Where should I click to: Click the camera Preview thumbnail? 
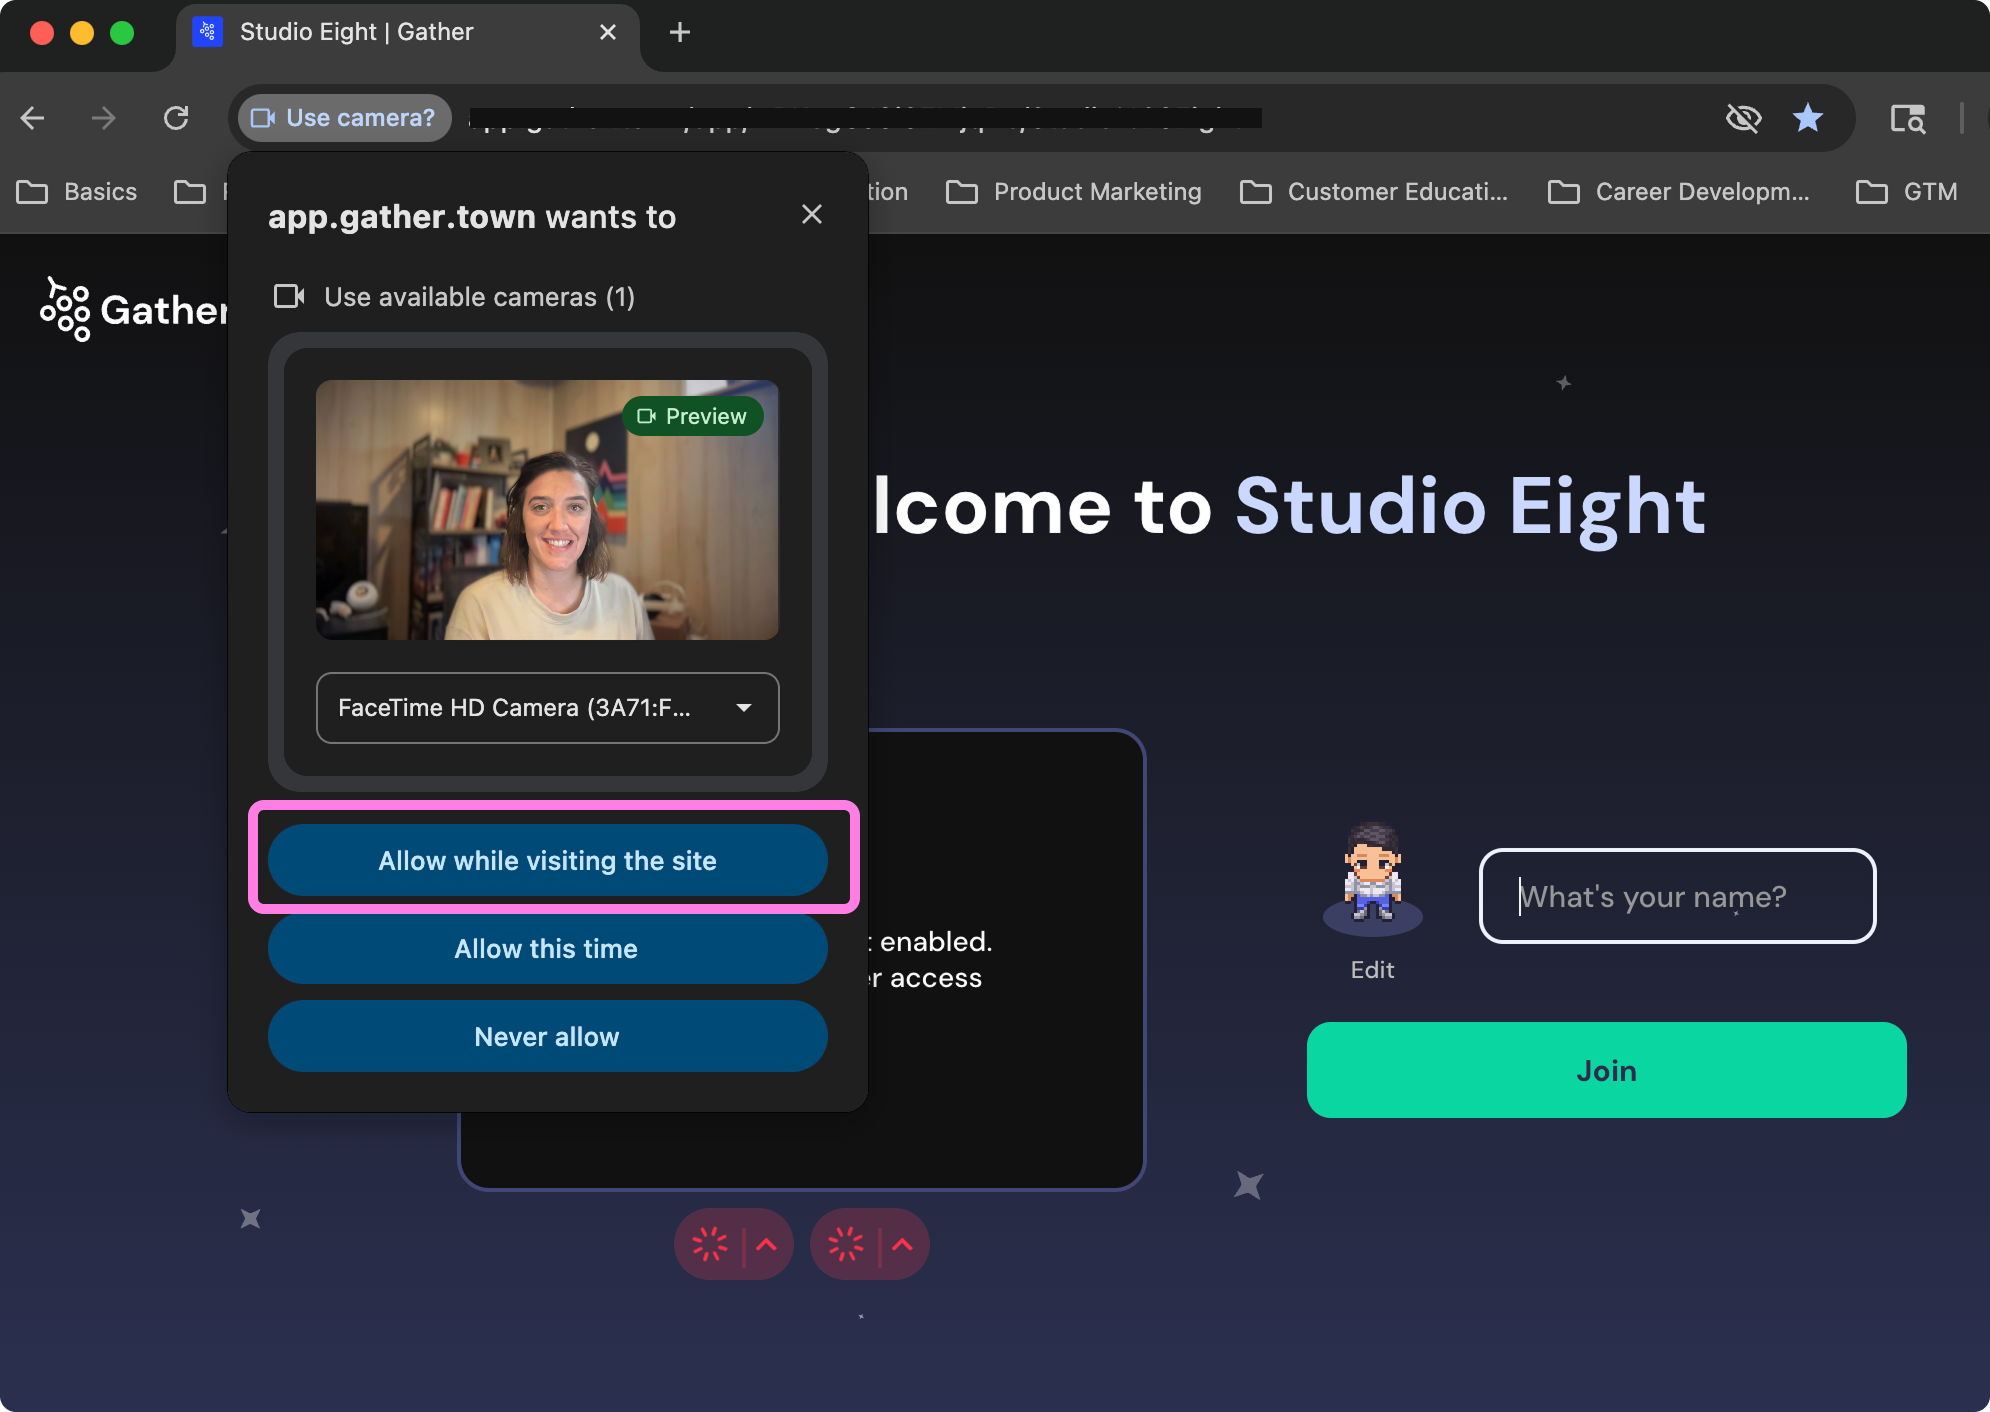[x=547, y=510]
